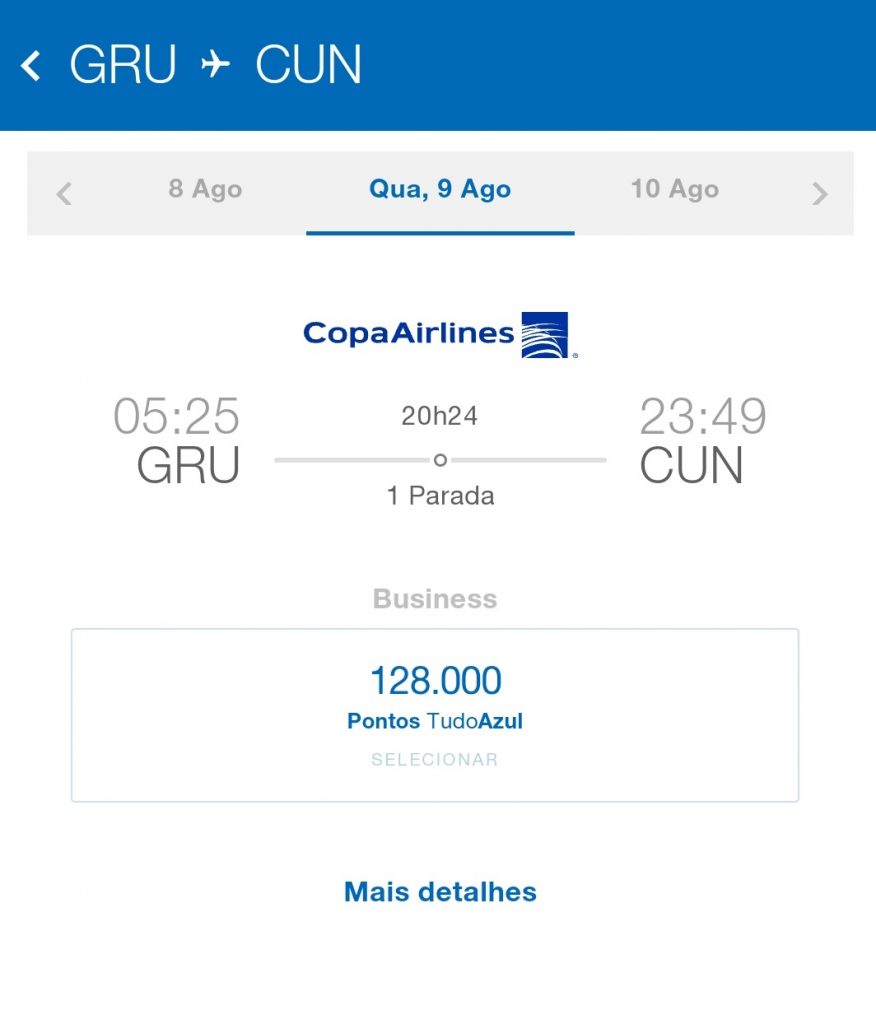Click the CUN destination code in the header

(308, 66)
